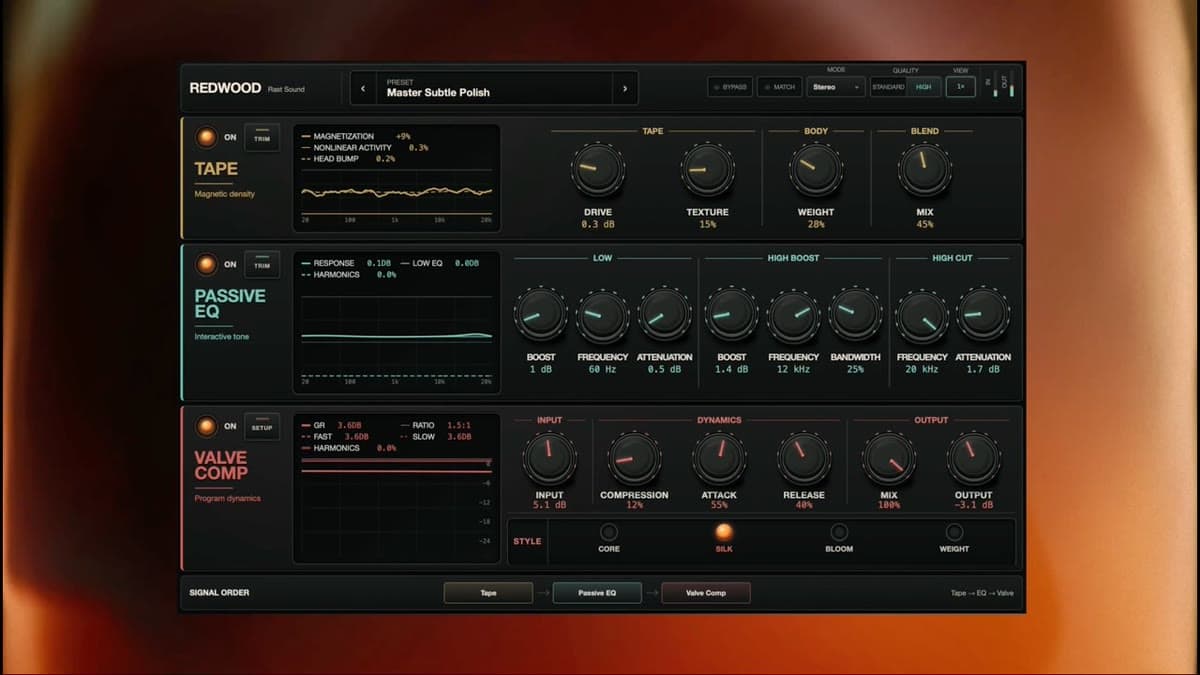Click the Release value 40%
Screen dimensions: 1200x675
(804, 505)
